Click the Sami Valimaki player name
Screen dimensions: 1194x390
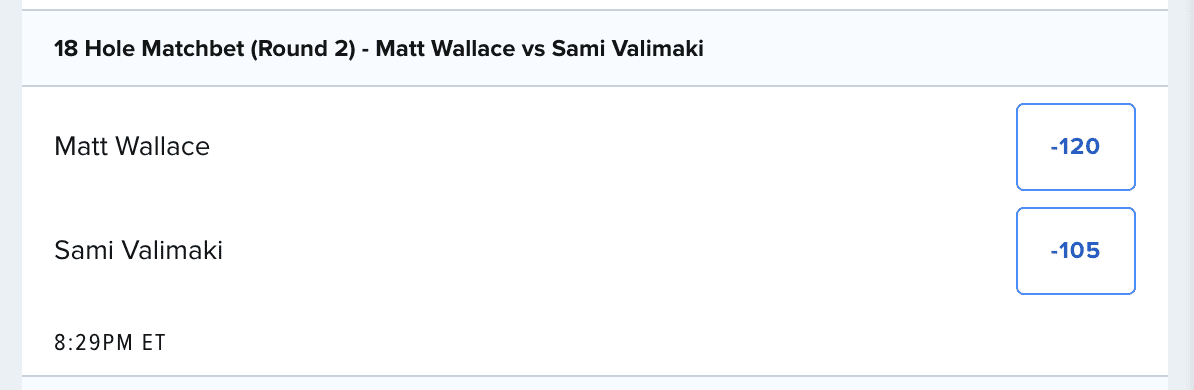point(139,250)
